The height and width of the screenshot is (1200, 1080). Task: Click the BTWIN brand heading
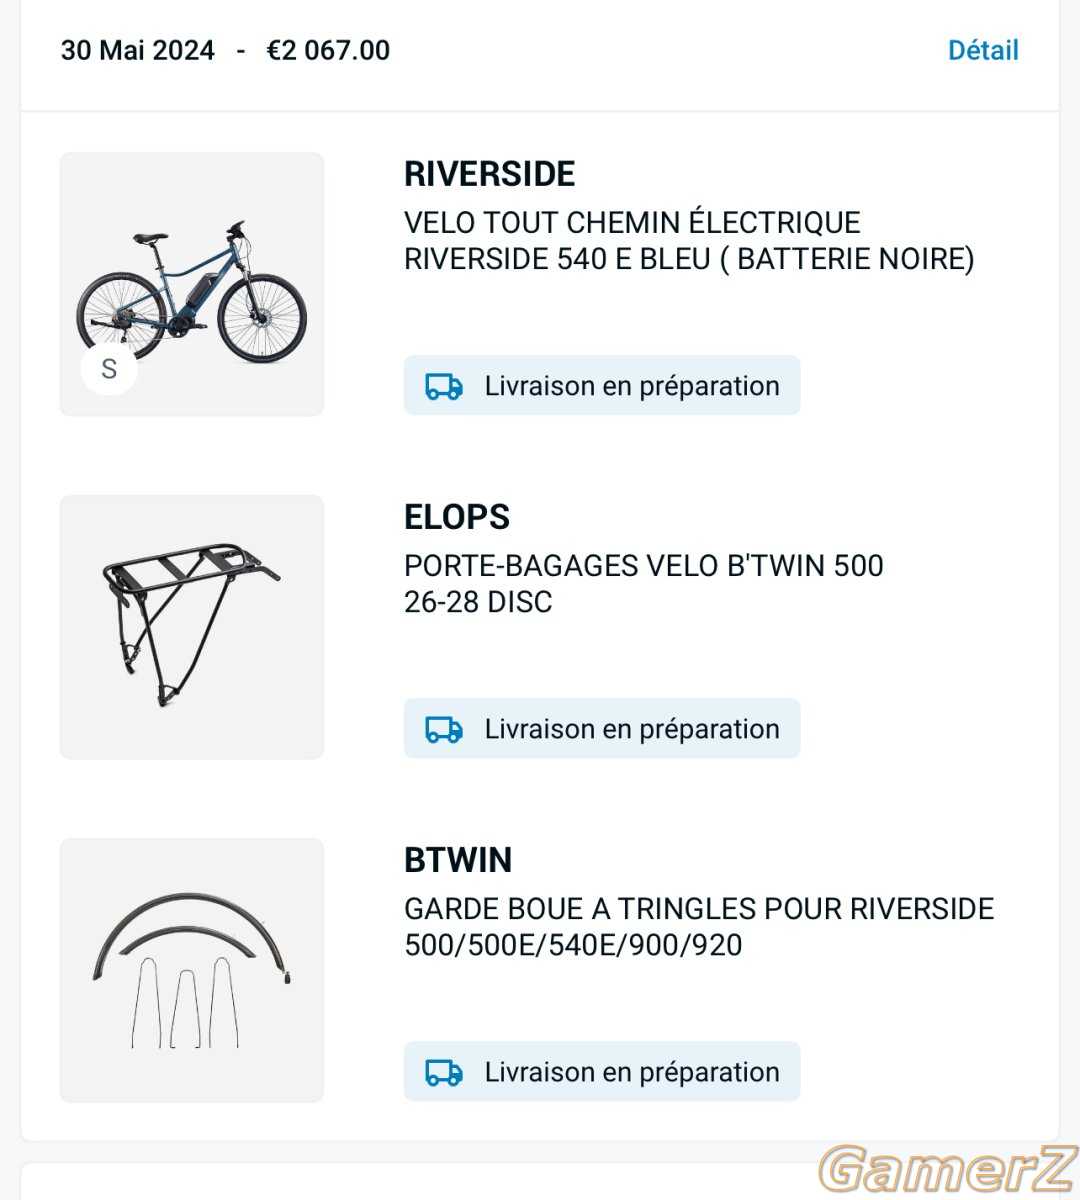458,860
